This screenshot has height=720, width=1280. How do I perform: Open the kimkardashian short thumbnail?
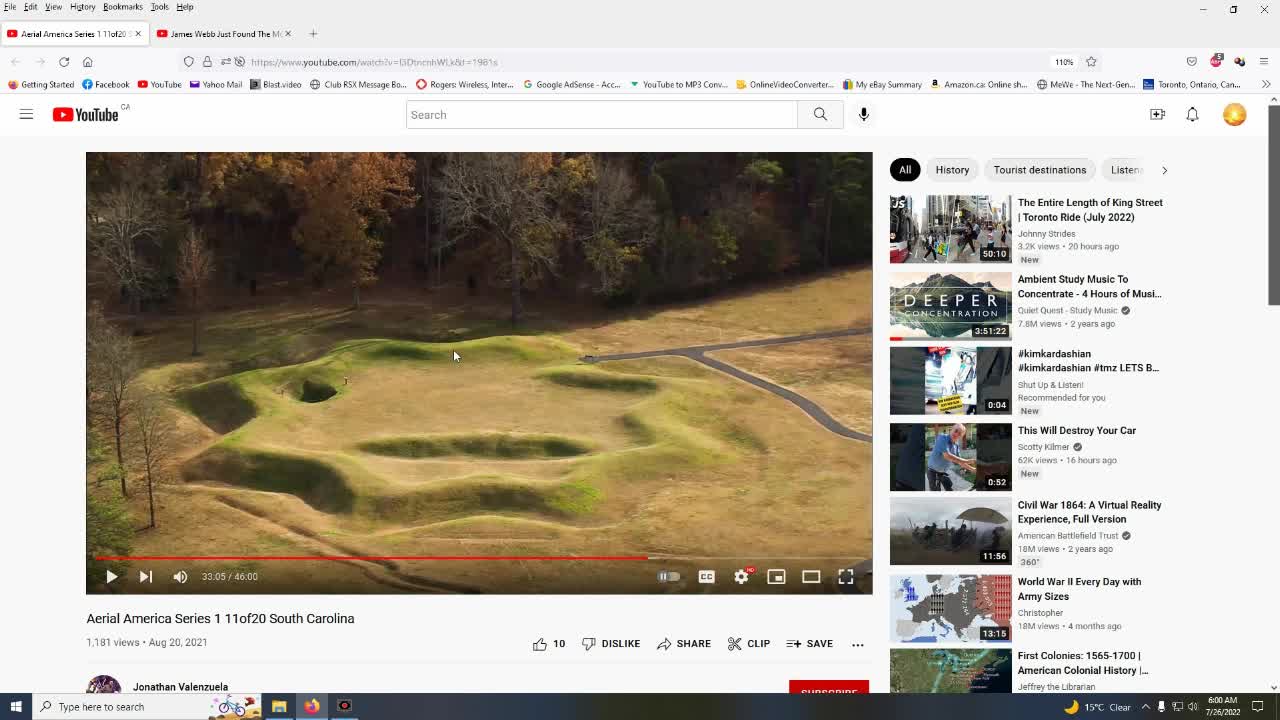[x=950, y=381]
